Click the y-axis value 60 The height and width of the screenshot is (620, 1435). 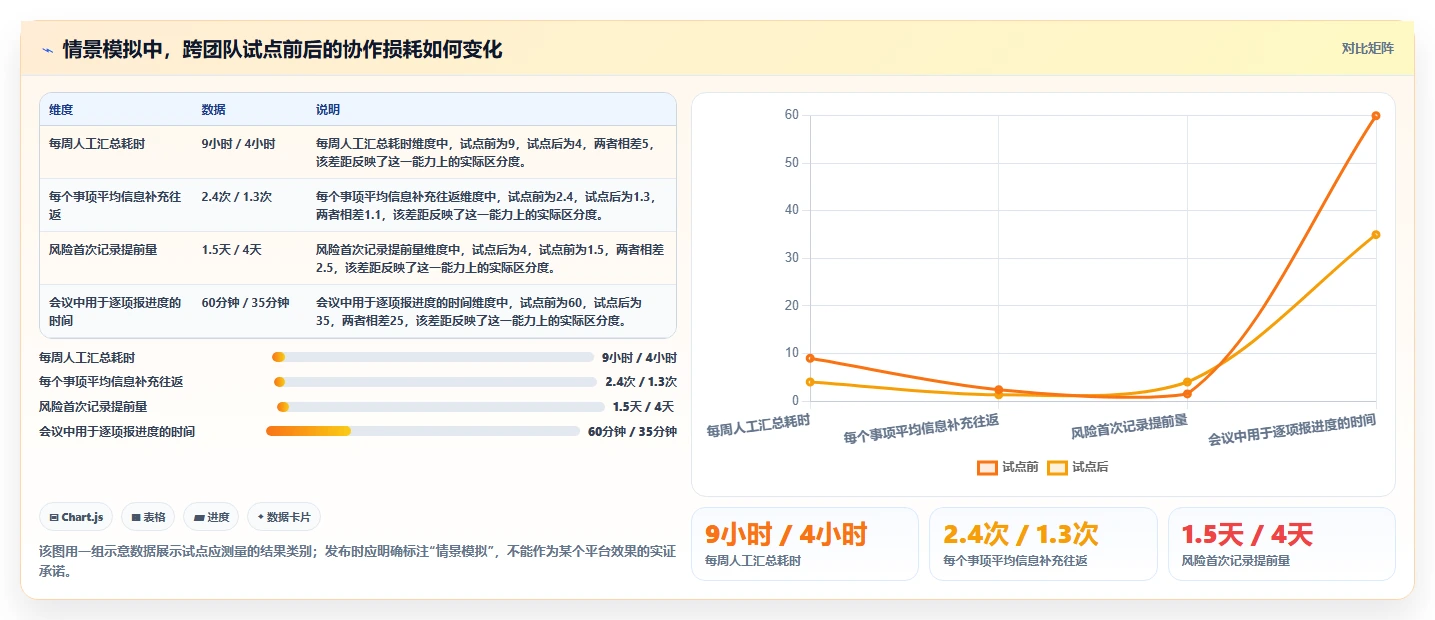[x=791, y=115]
